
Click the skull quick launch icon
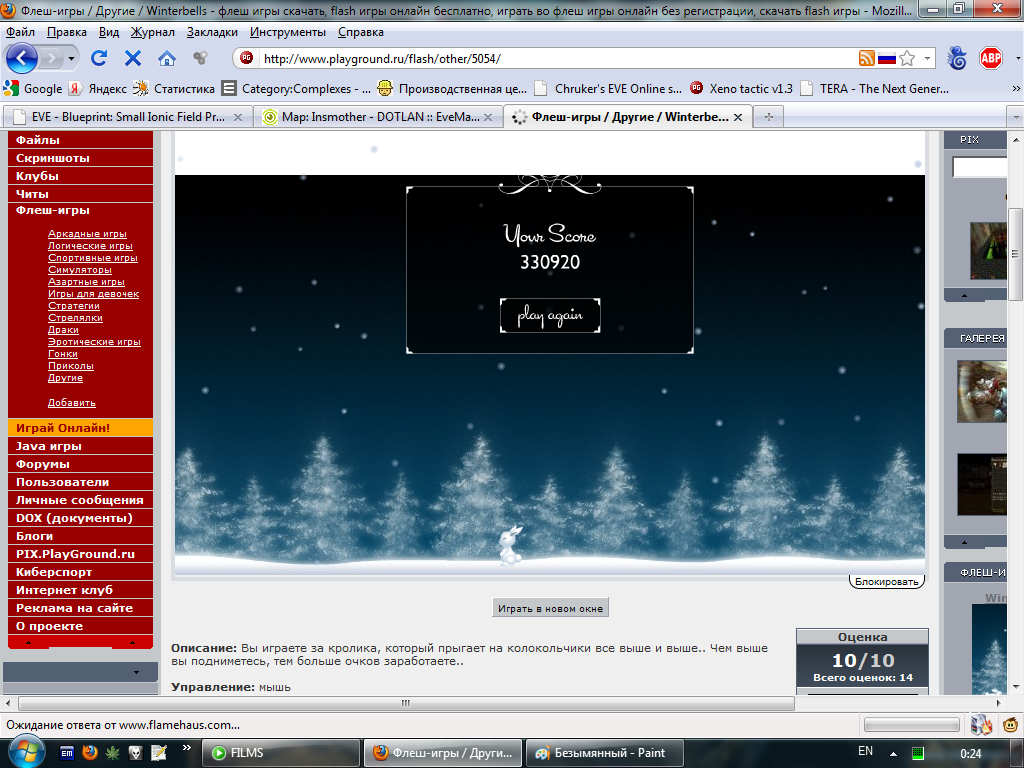[135, 753]
